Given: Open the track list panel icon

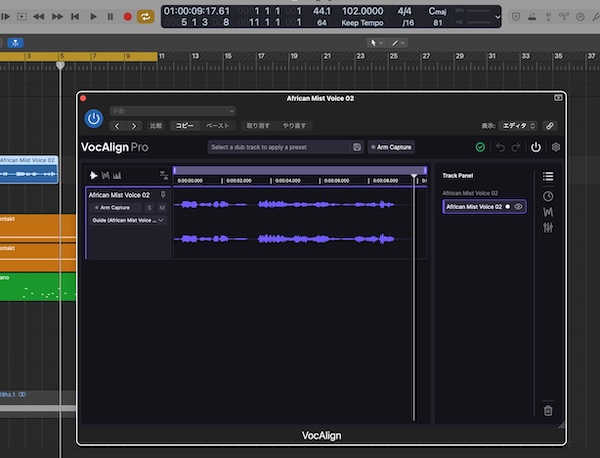Looking at the screenshot, I should point(548,176).
